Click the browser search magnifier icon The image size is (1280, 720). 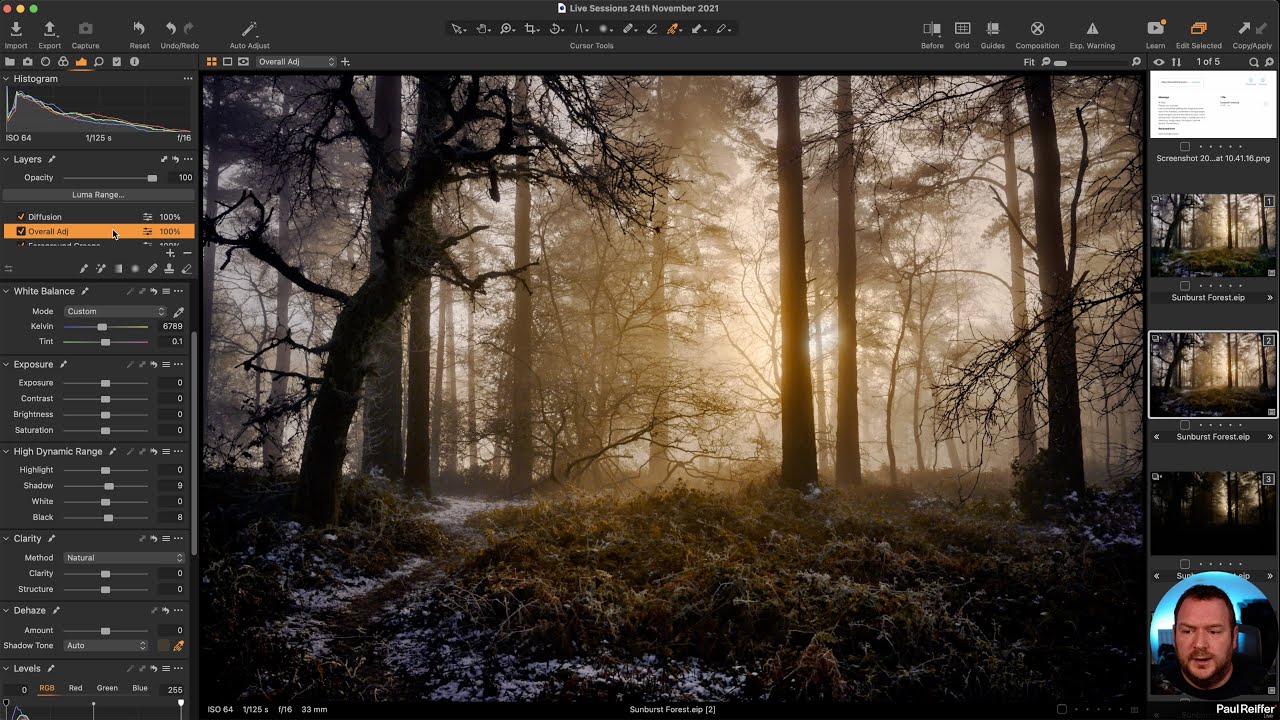(x=1254, y=62)
